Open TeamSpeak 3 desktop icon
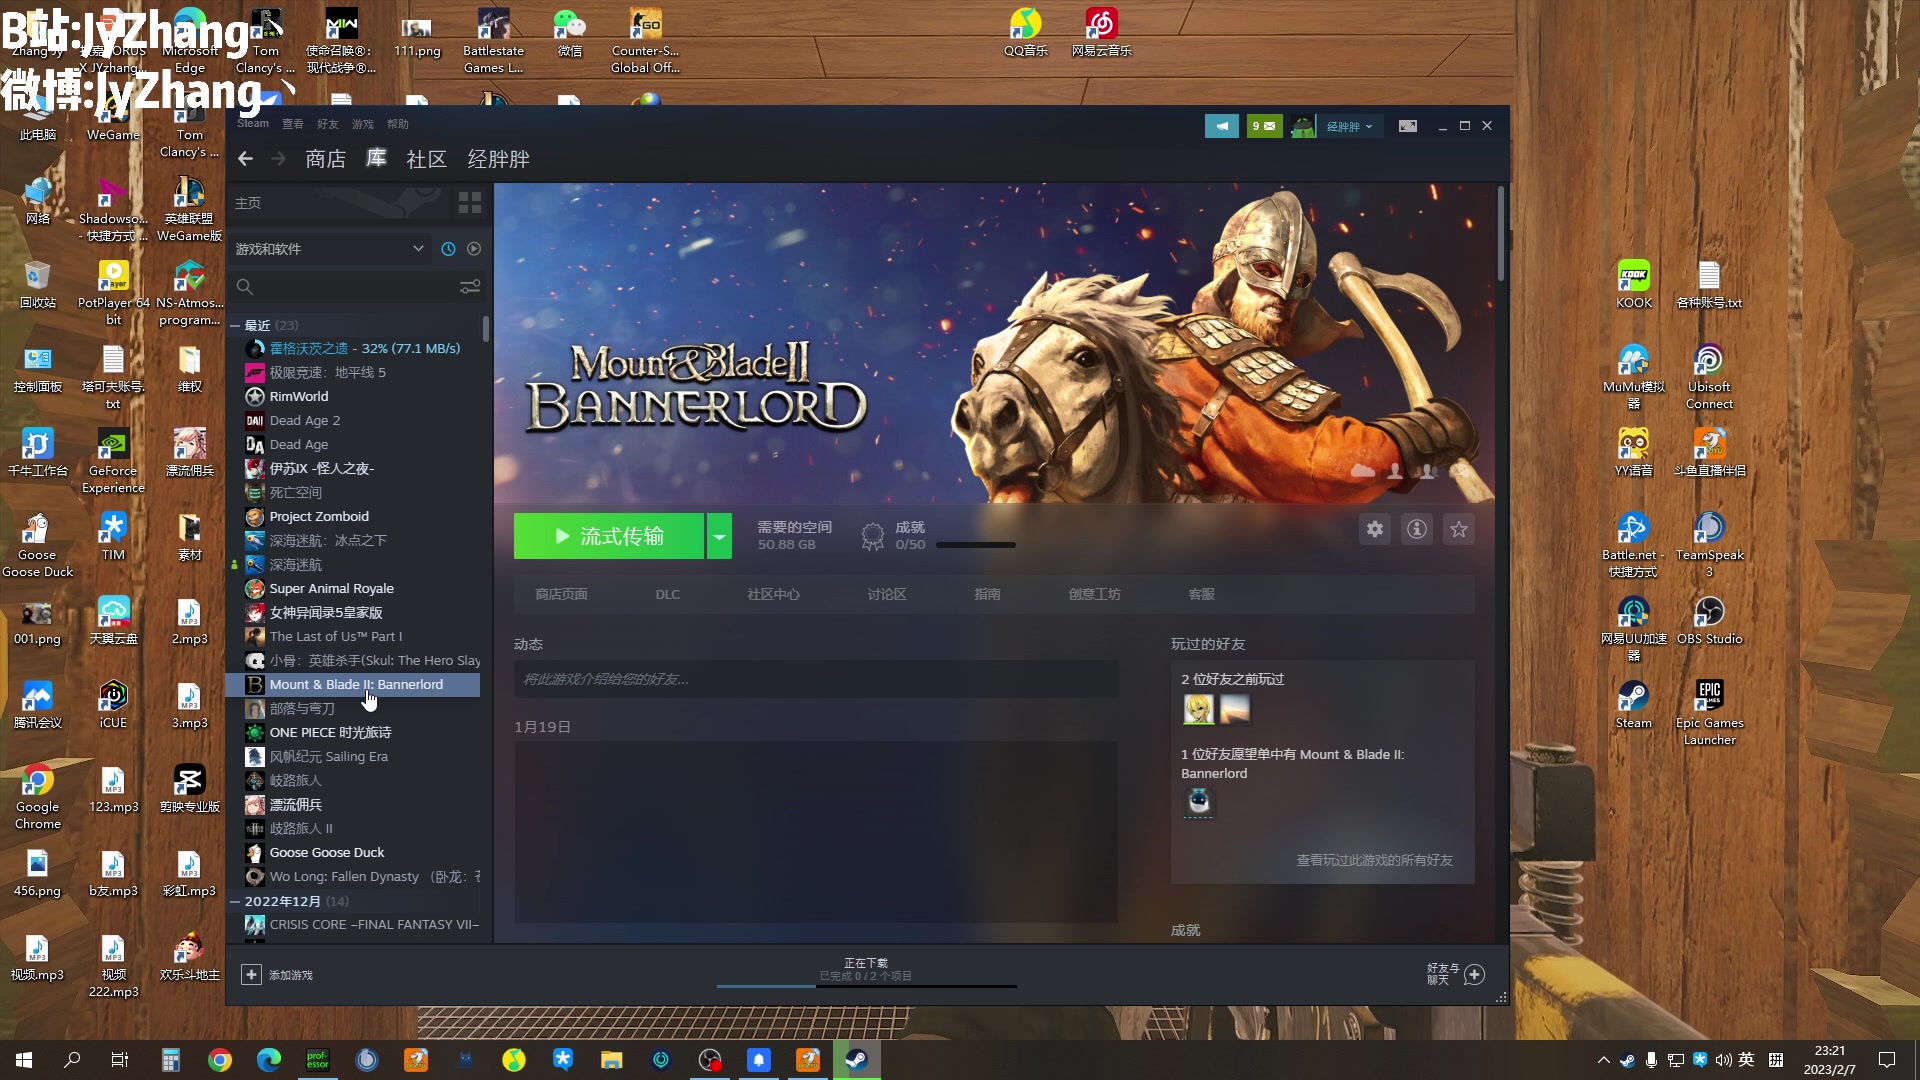The image size is (1920, 1080). (x=1709, y=545)
